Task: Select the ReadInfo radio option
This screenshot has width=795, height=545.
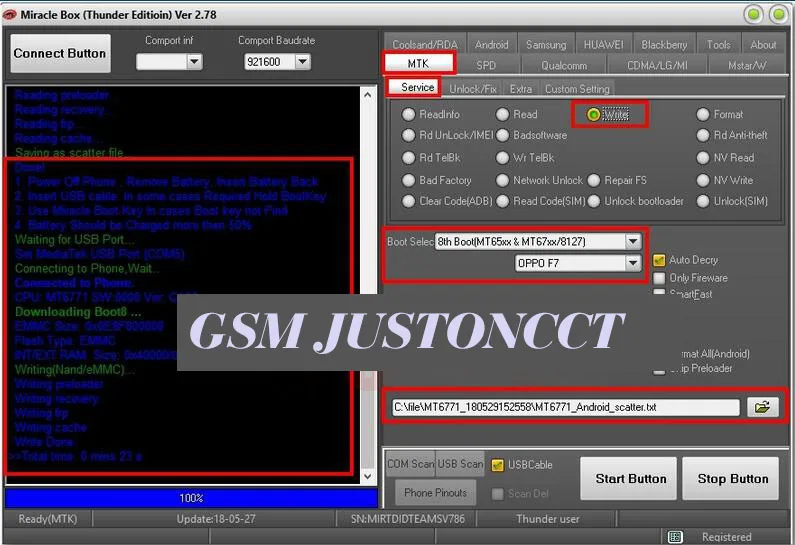Action: (x=409, y=115)
